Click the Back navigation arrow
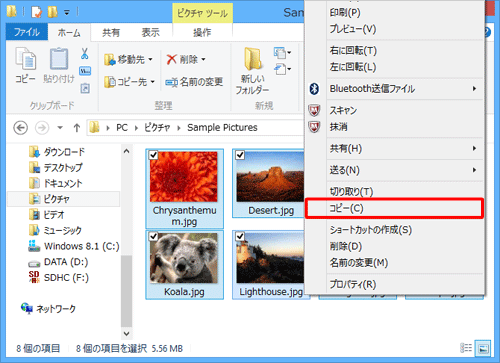500x363 pixels. pyautogui.click(x=20, y=128)
